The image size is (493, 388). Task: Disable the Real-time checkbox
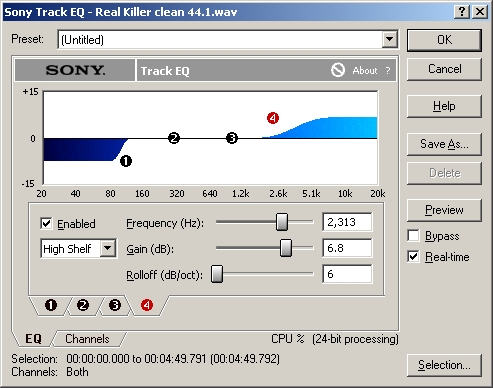(x=413, y=257)
